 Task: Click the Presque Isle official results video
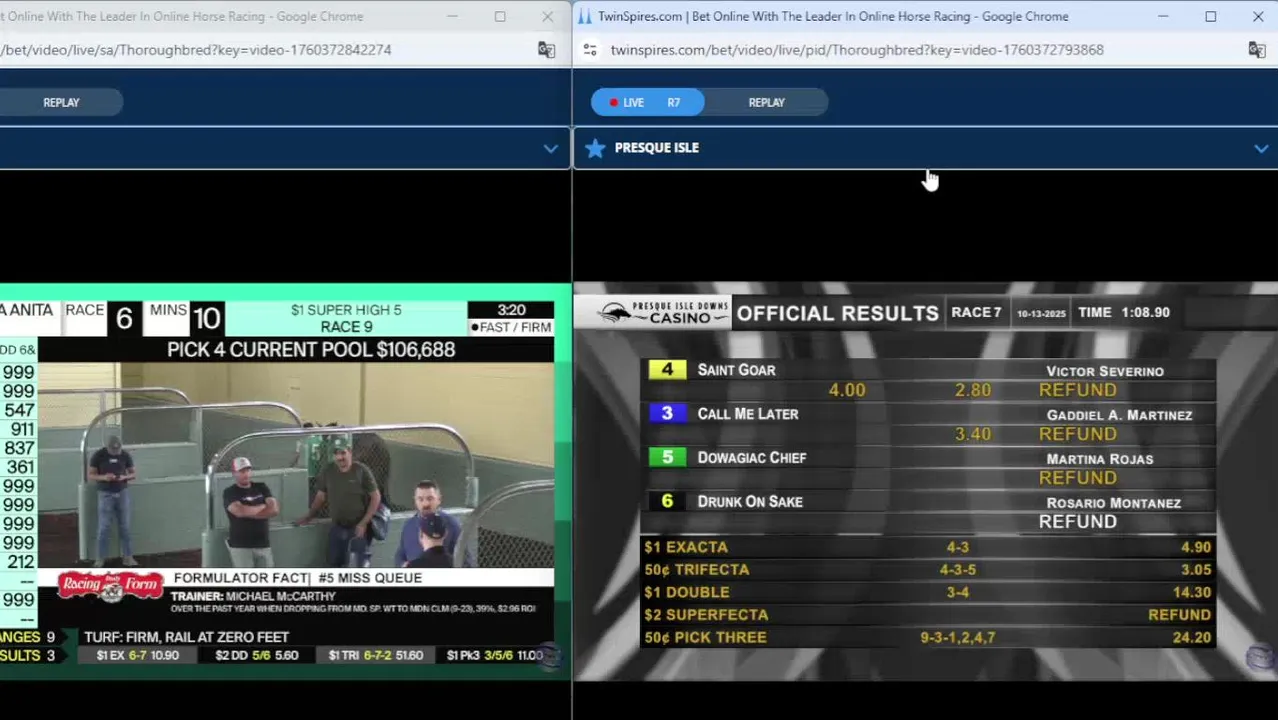pyautogui.click(x=925, y=482)
